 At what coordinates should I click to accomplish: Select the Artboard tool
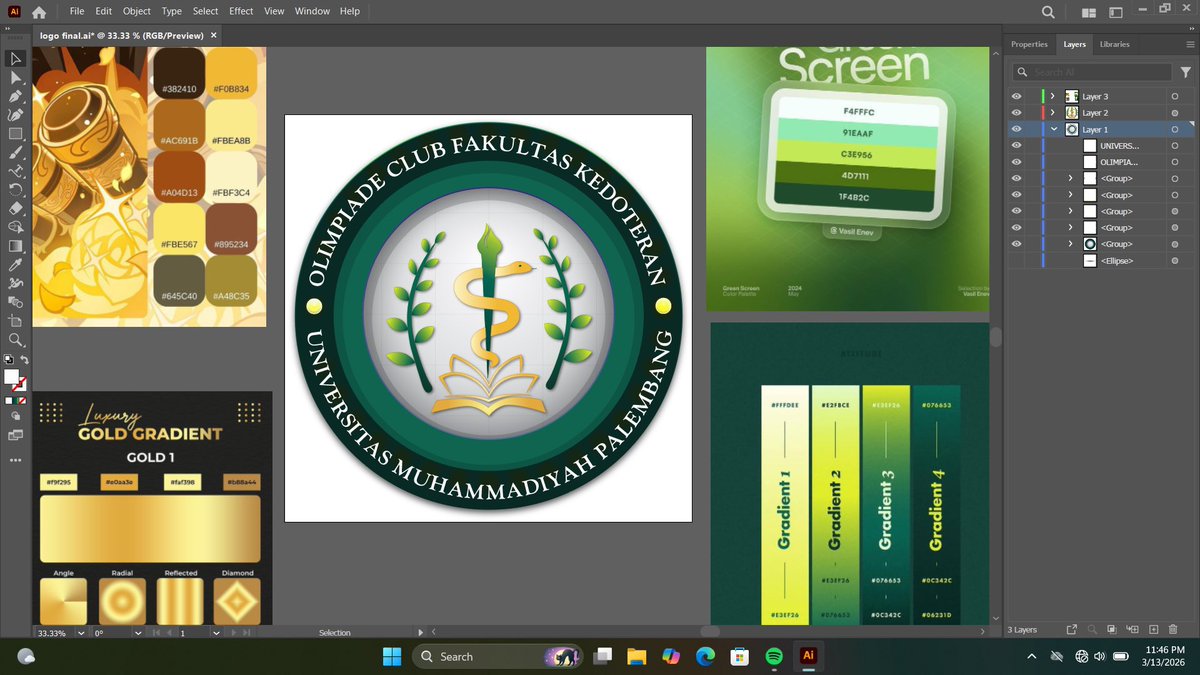coord(16,321)
